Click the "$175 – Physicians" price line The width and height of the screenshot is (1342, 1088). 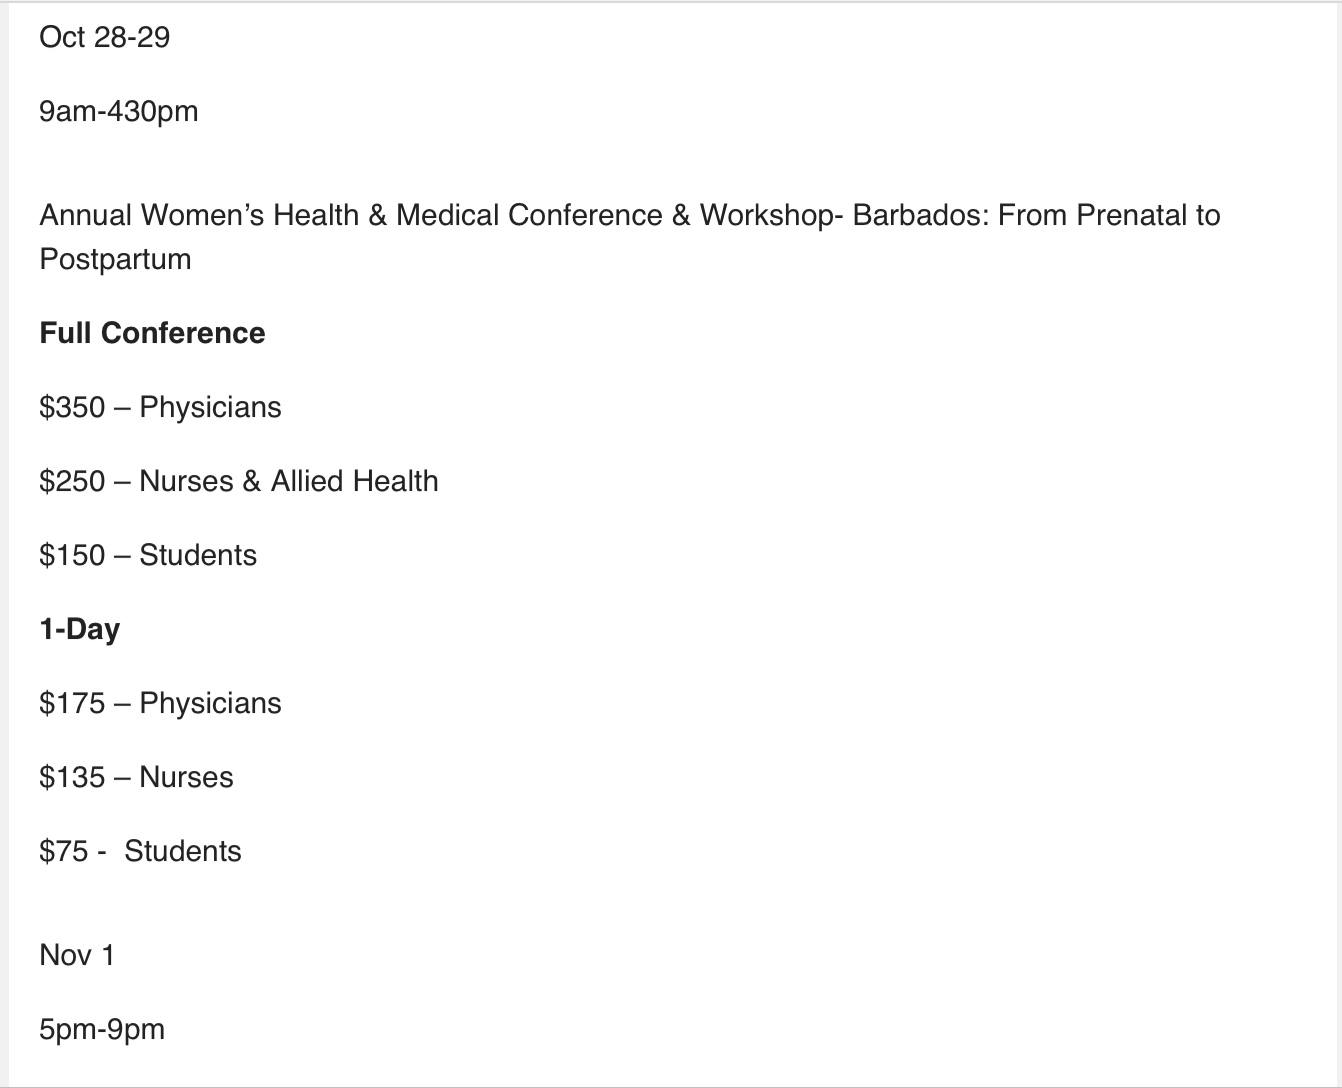tap(160, 704)
